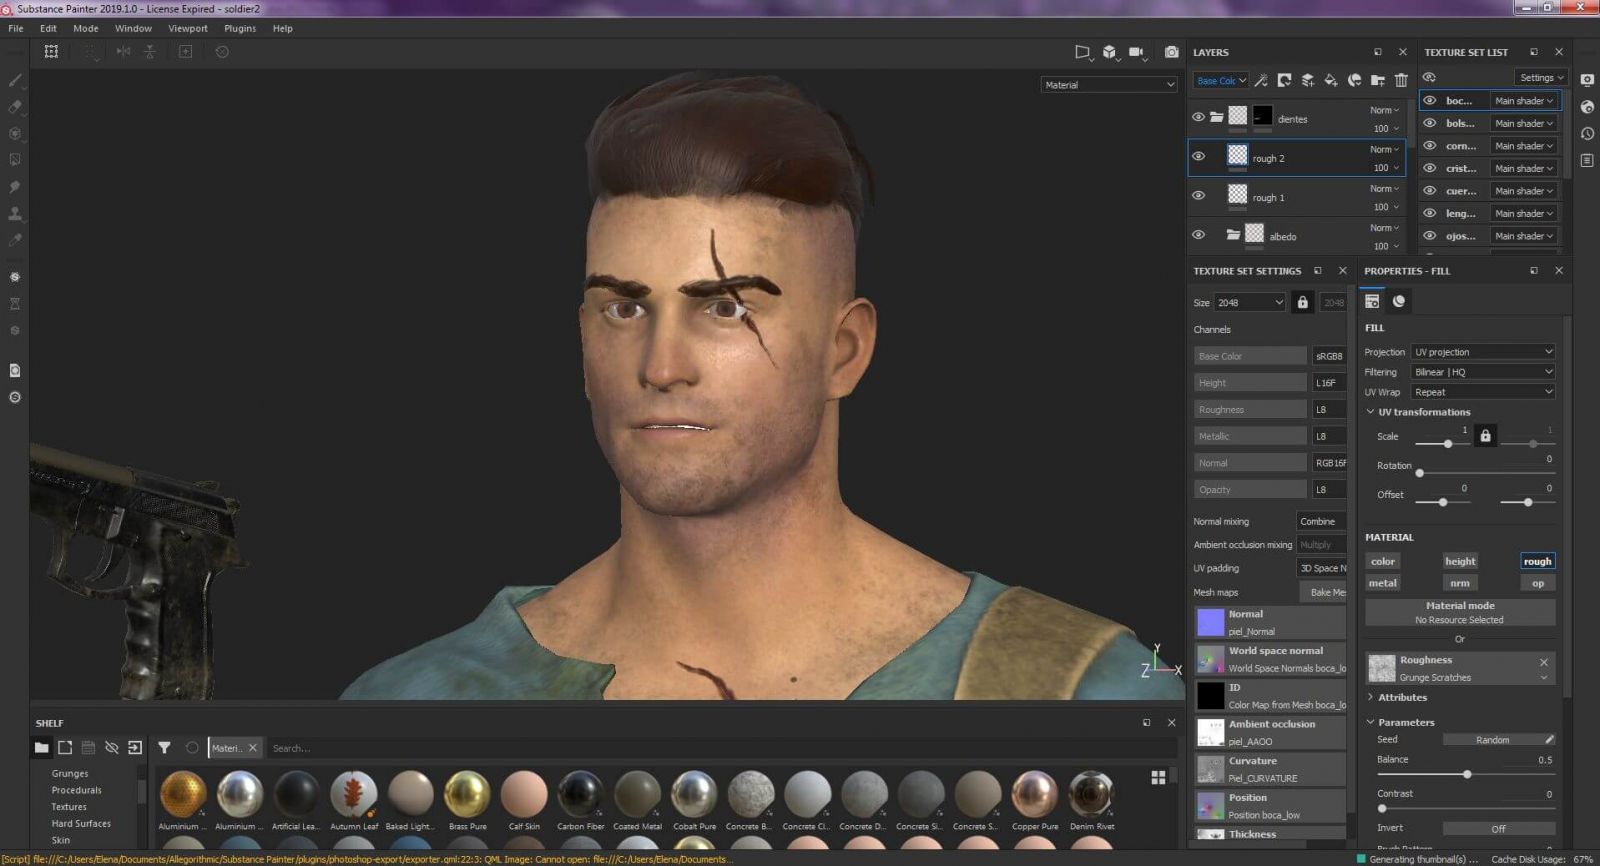The width and height of the screenshot is (1600, 866).
Task: Click the shelf filter funnel icon
Action: click(x=164, y=747)
